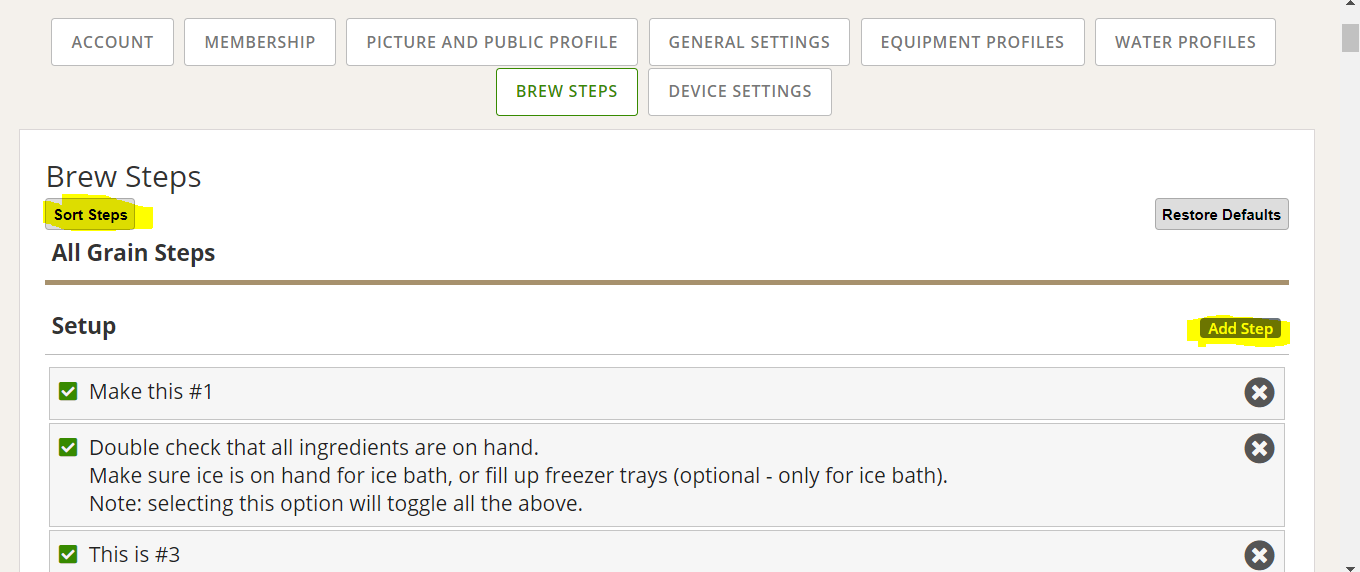This screenshot has height=572, width=1360.
Task: Delete the 'Make this #1' step
Action: tap(1259, 392)
